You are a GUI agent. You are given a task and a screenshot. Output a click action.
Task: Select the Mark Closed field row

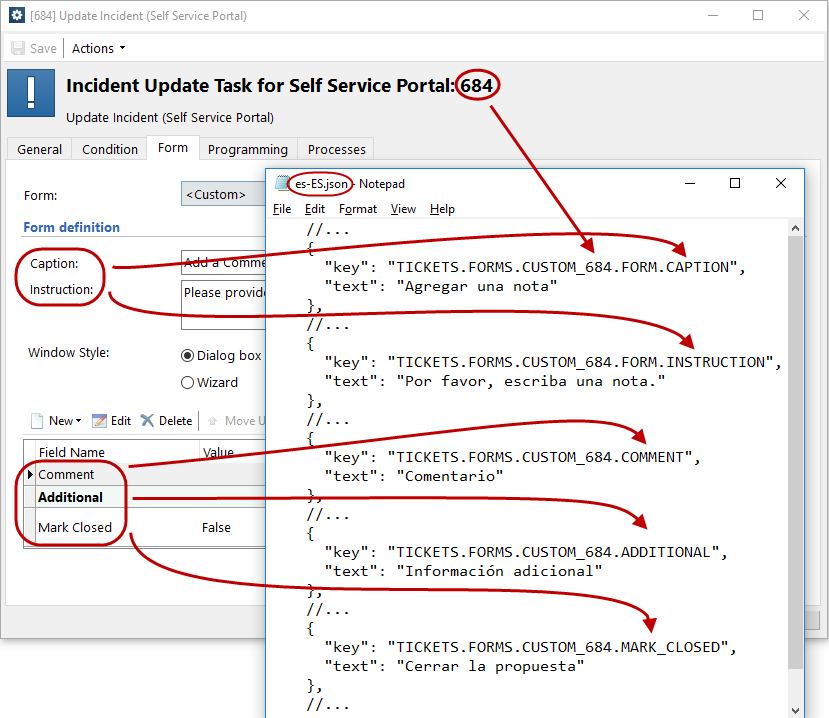(144, 527)
